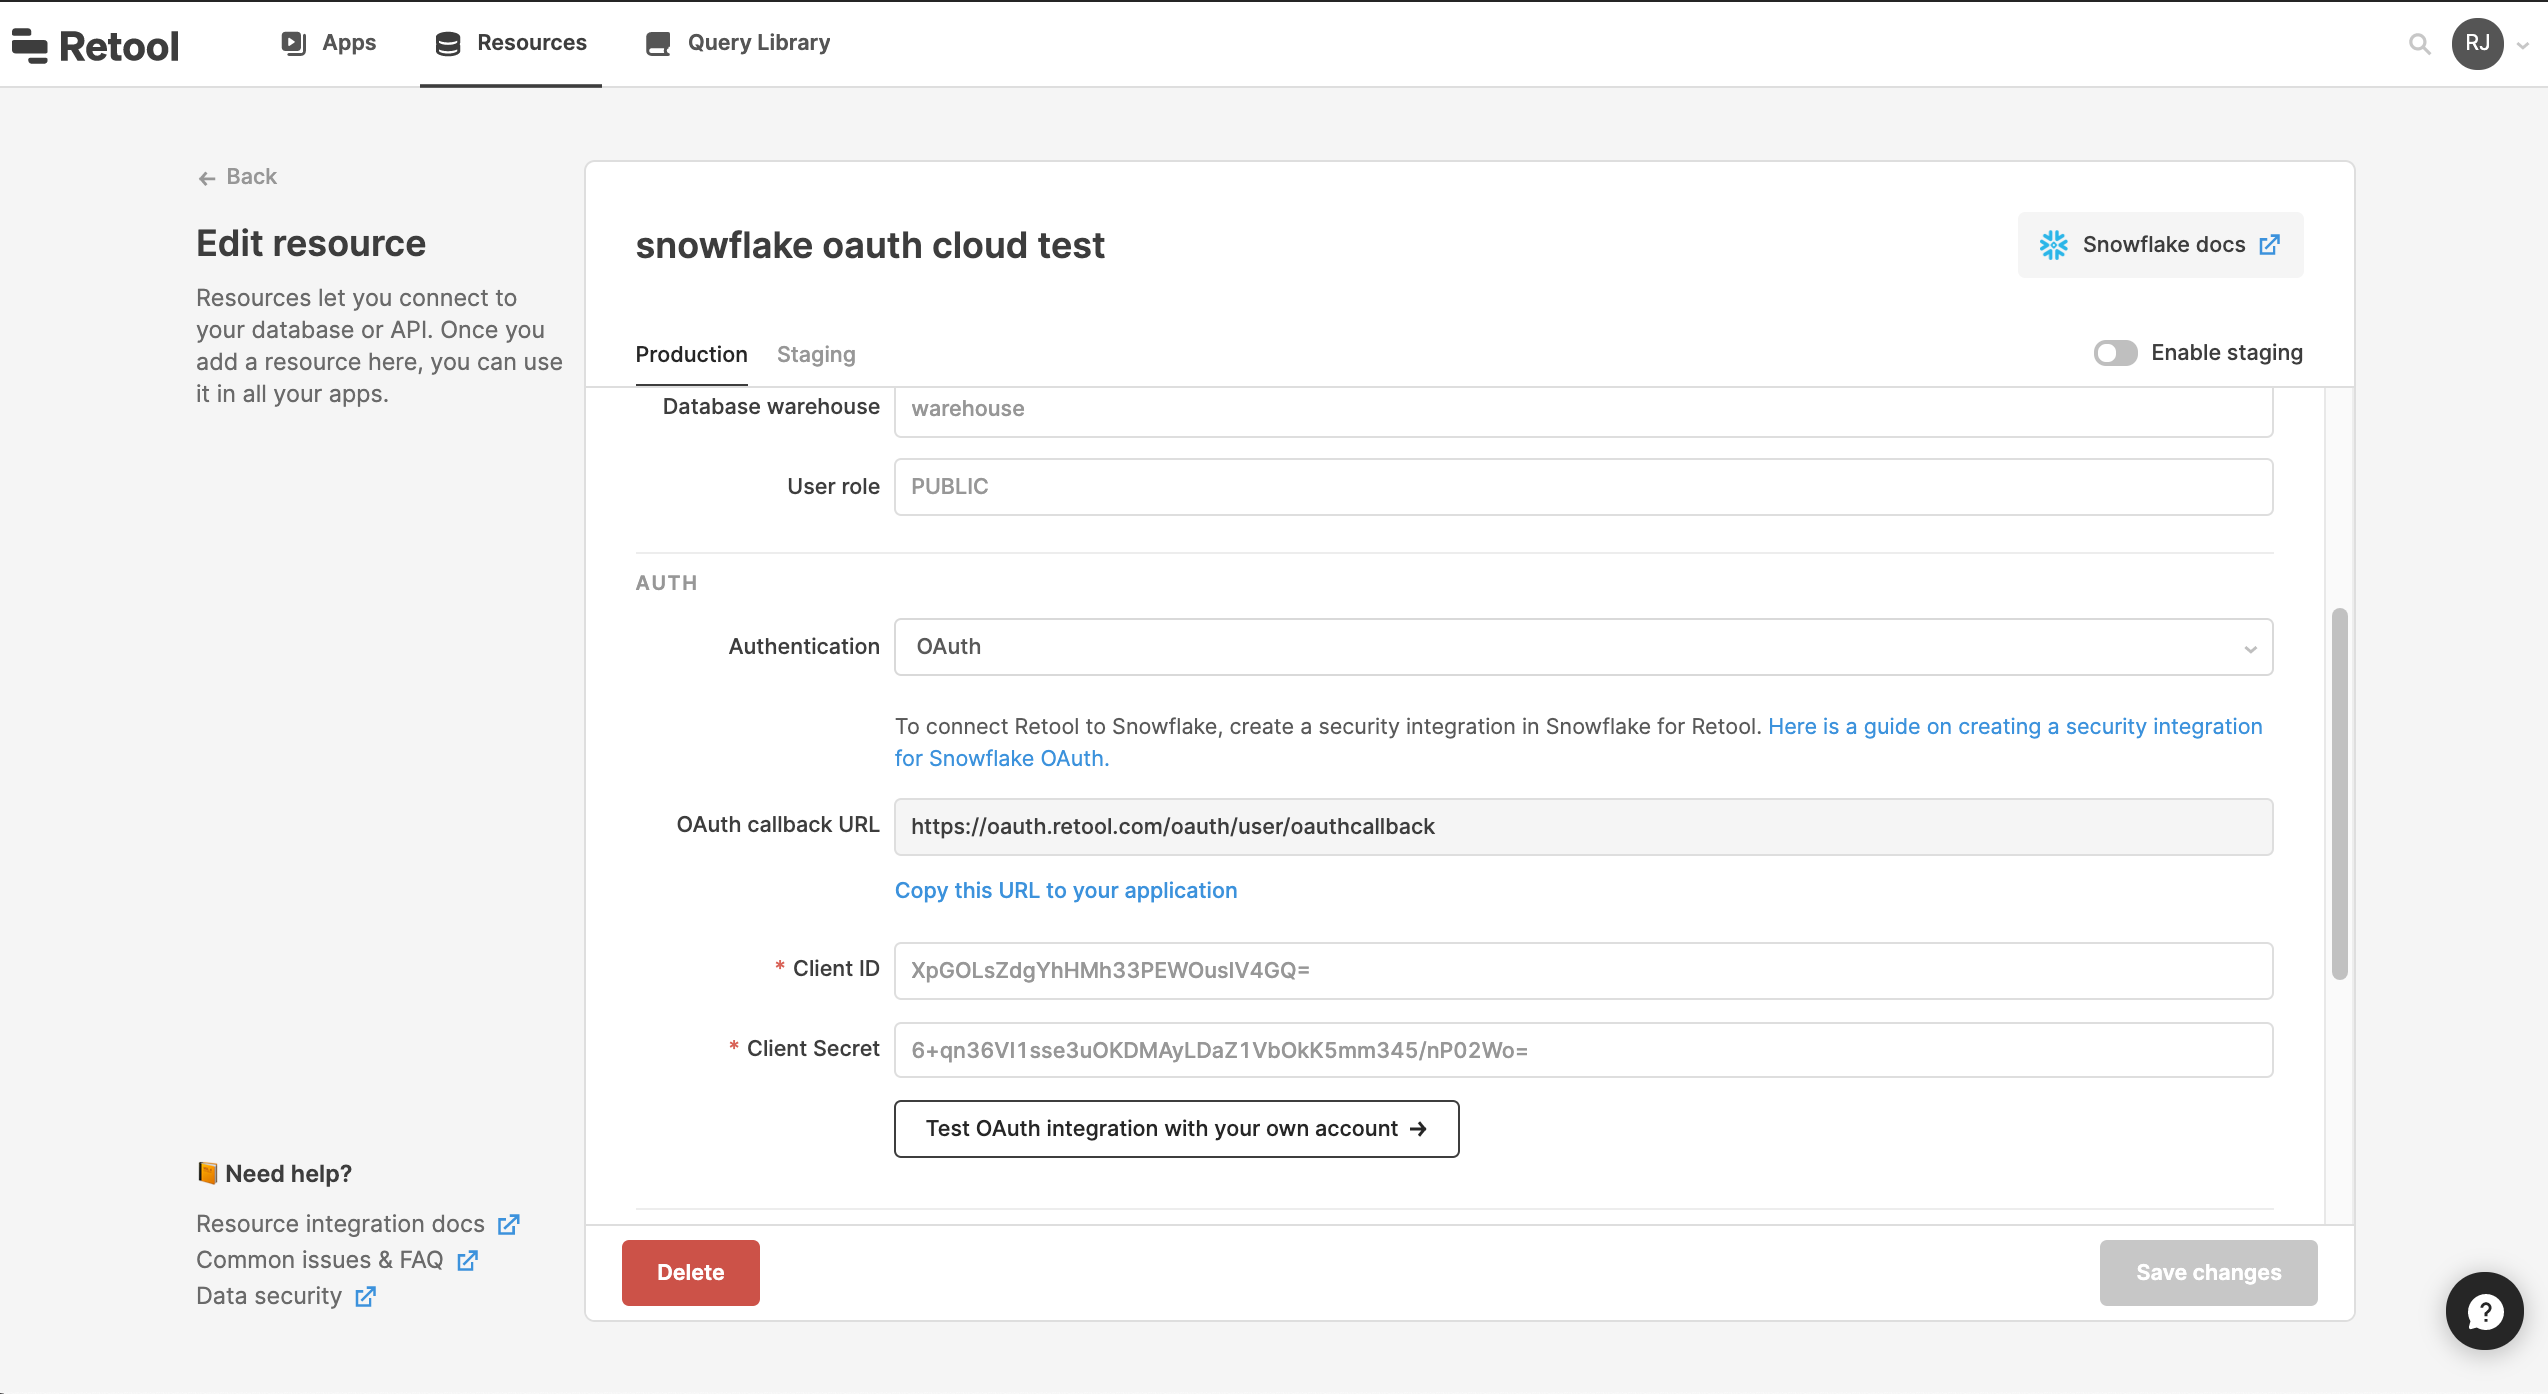Click the snowflake oauth cloud test title
Screen dimensions: 2548x1394
pos(870,246)
